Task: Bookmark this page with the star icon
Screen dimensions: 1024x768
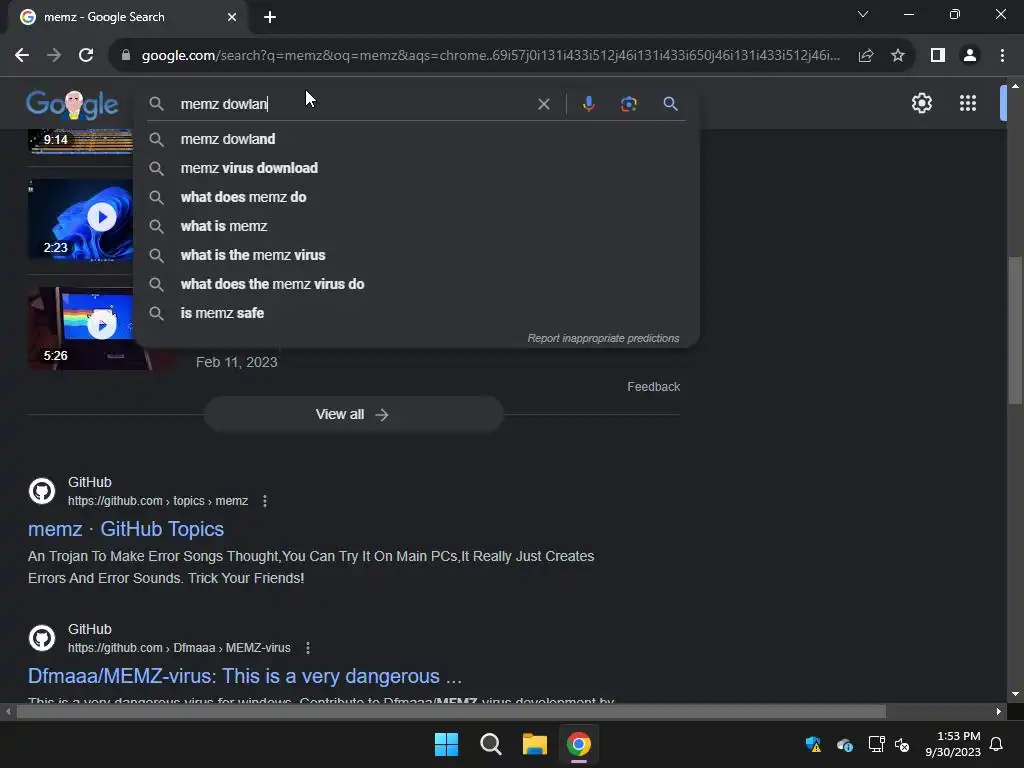Action: point(898,56)
